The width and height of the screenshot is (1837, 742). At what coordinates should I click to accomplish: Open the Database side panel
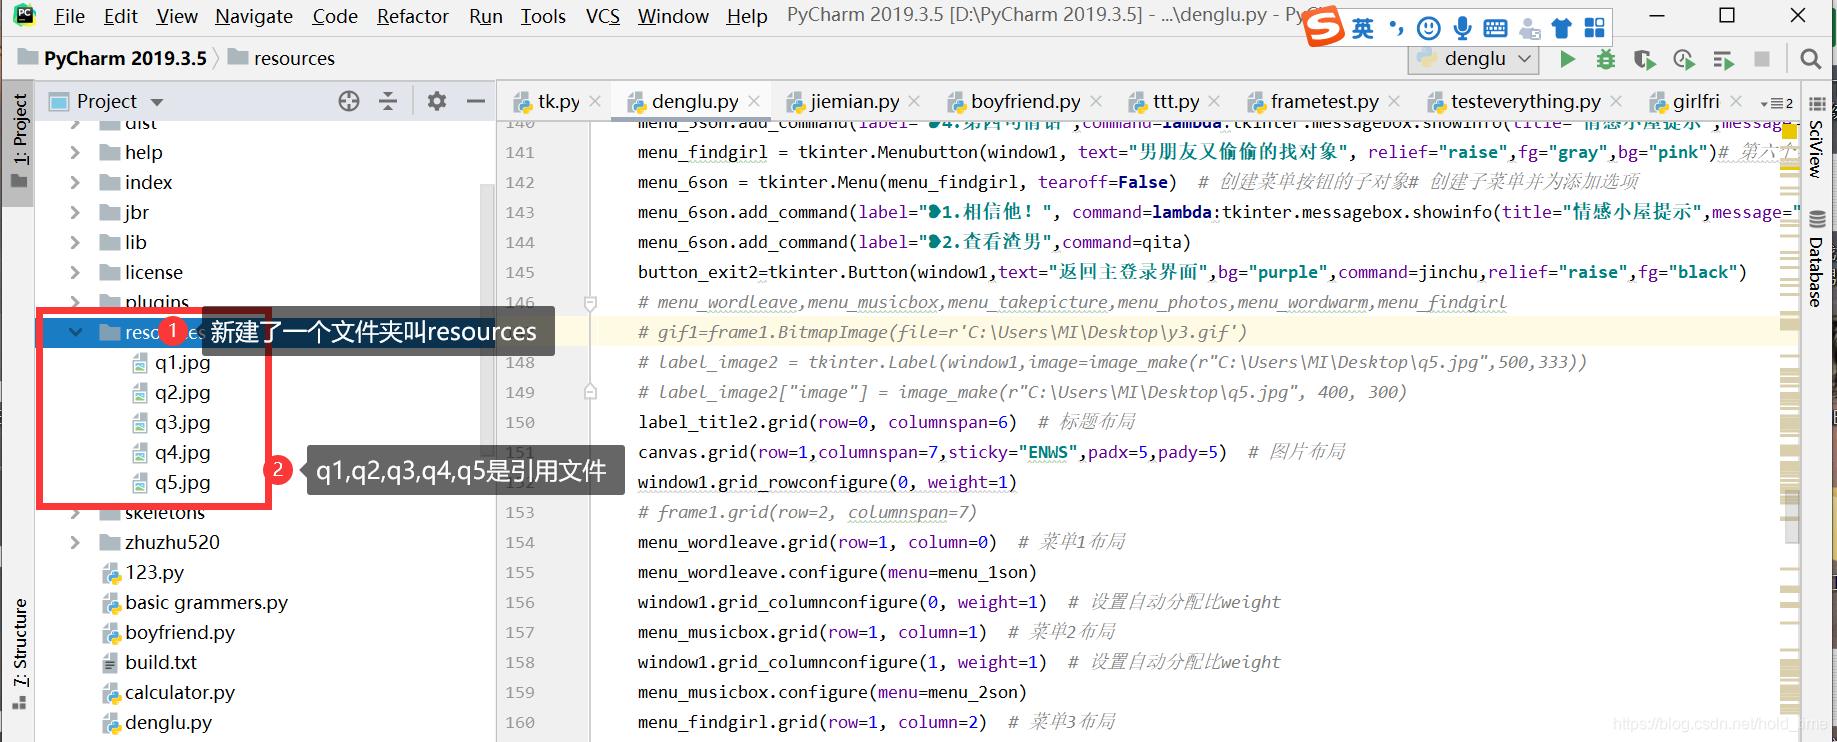[1817, 258]
